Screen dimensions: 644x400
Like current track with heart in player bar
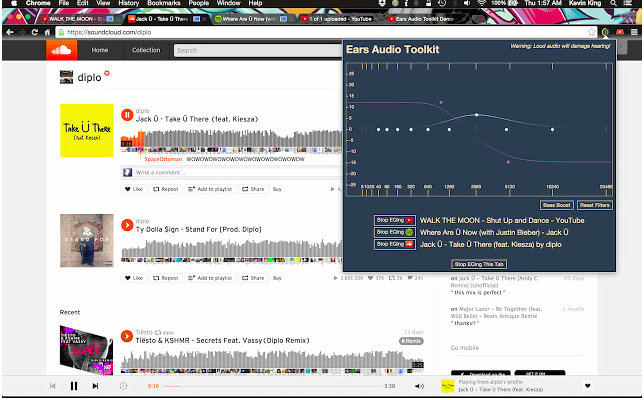point(587,386)
